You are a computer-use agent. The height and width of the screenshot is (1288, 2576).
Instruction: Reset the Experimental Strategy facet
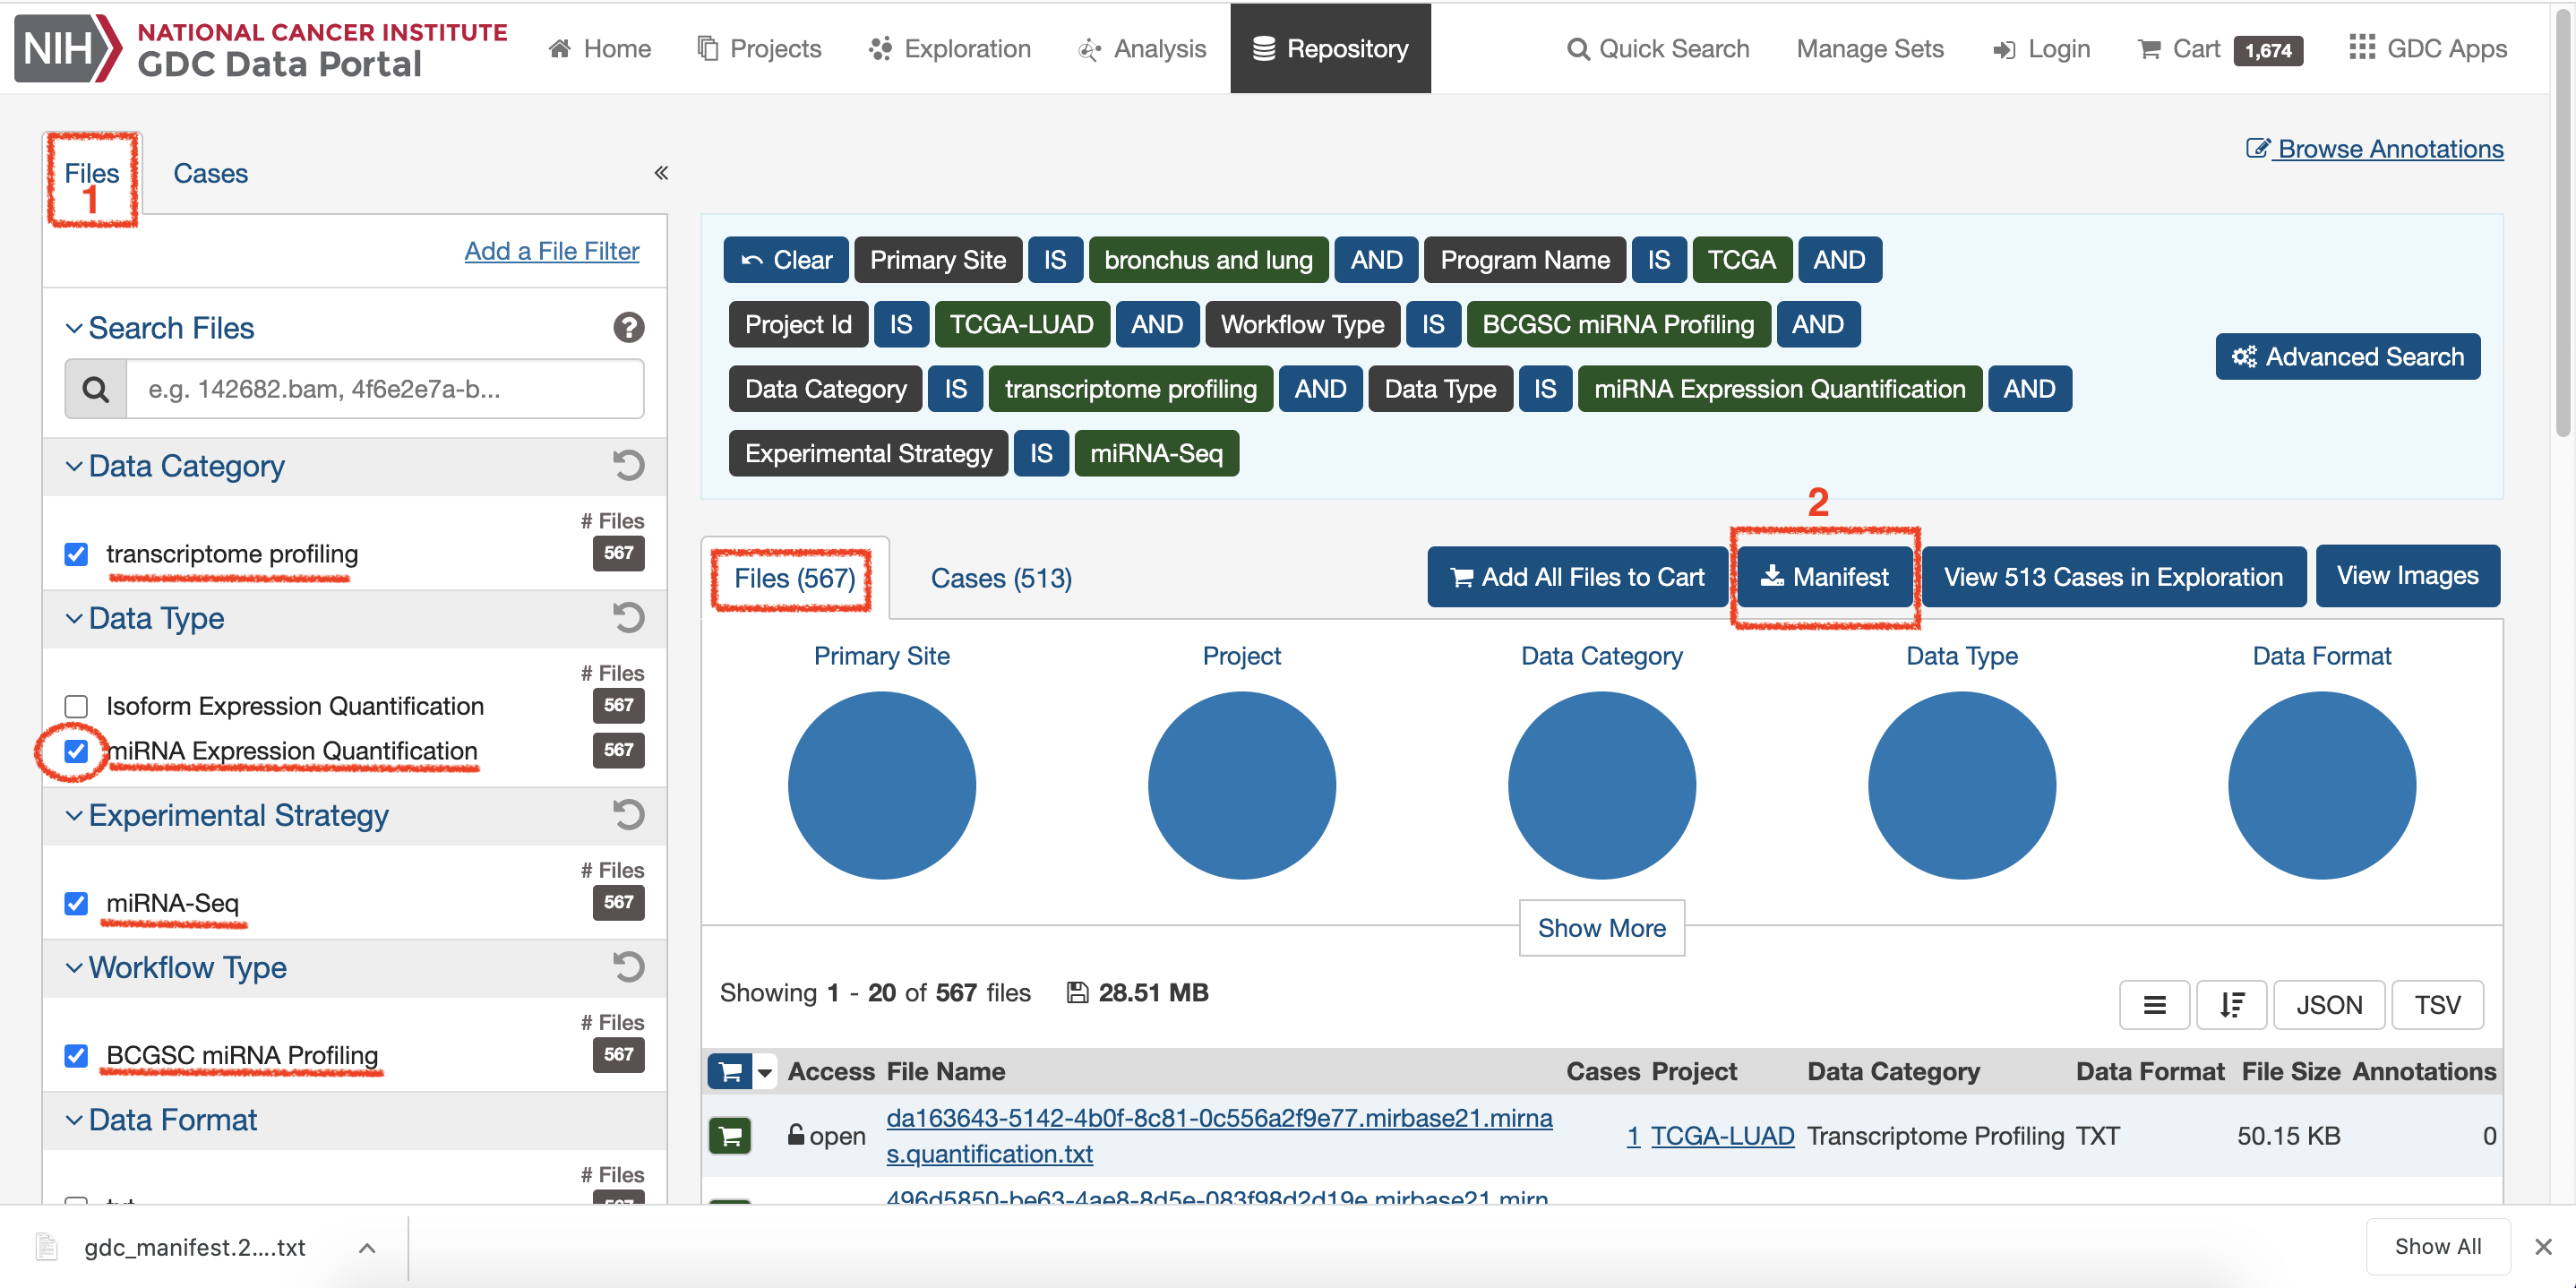pos(628,814)
